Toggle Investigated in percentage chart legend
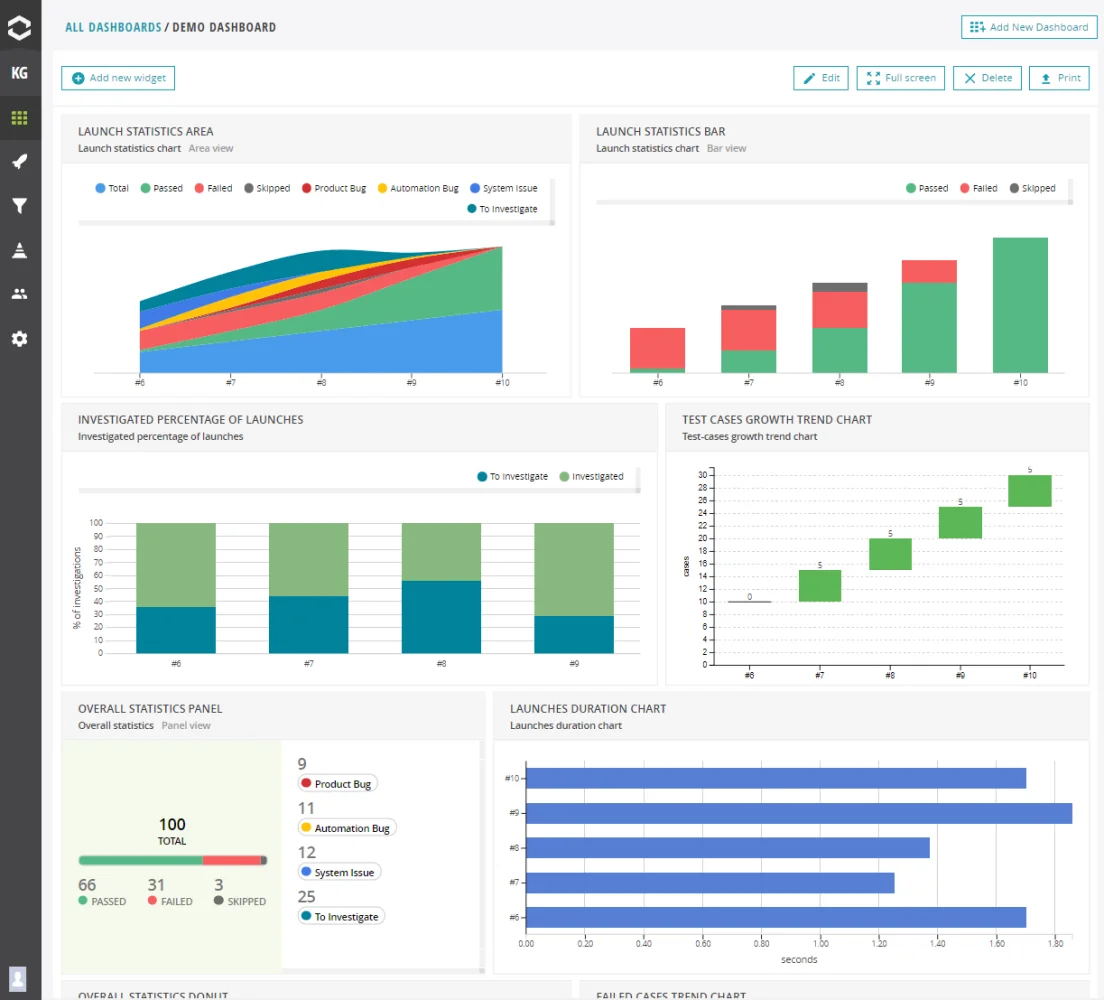 pos(591,476)
